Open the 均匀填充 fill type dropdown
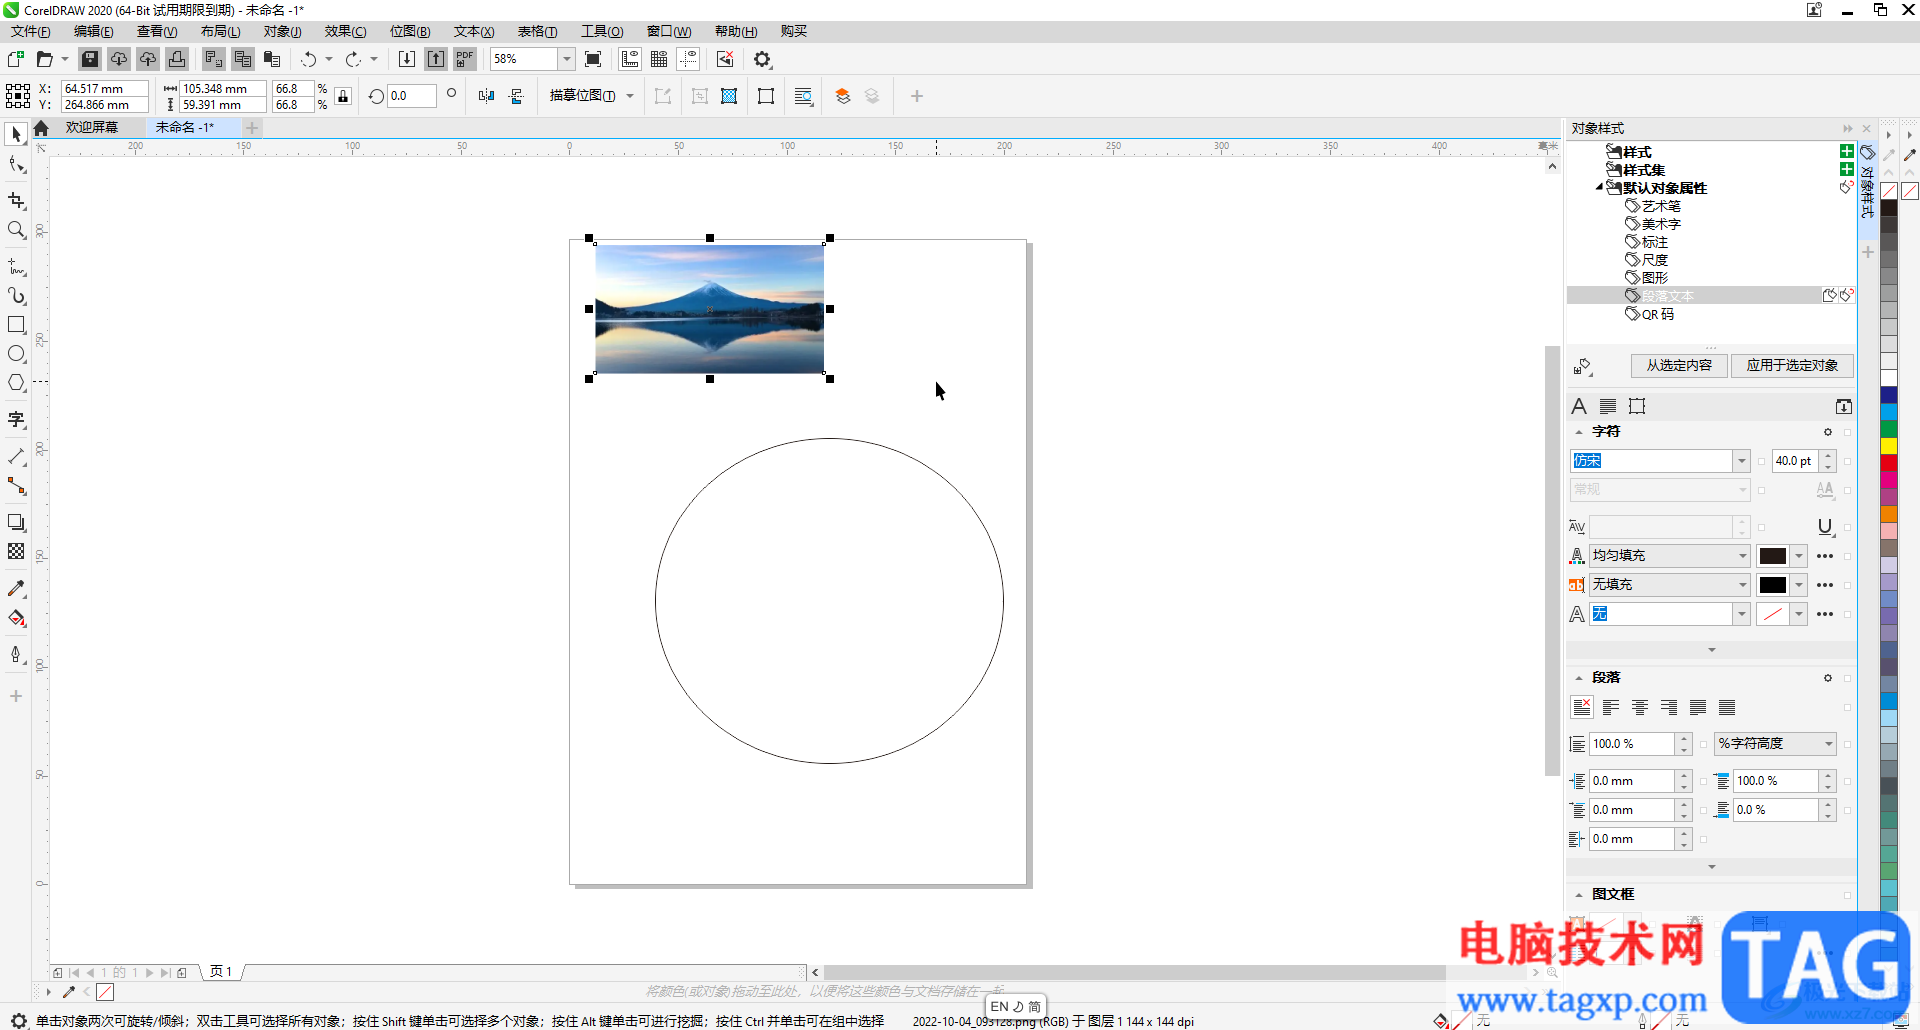 click(x=1742, y=556)
